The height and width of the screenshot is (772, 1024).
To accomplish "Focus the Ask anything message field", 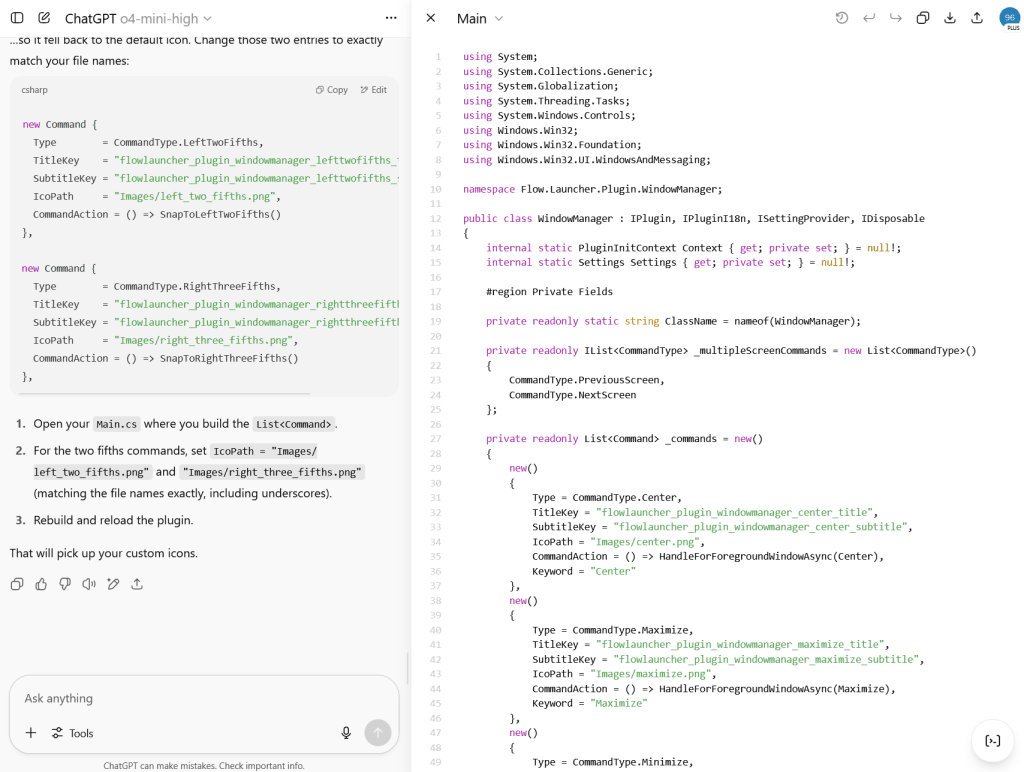I will pos(204,698).
